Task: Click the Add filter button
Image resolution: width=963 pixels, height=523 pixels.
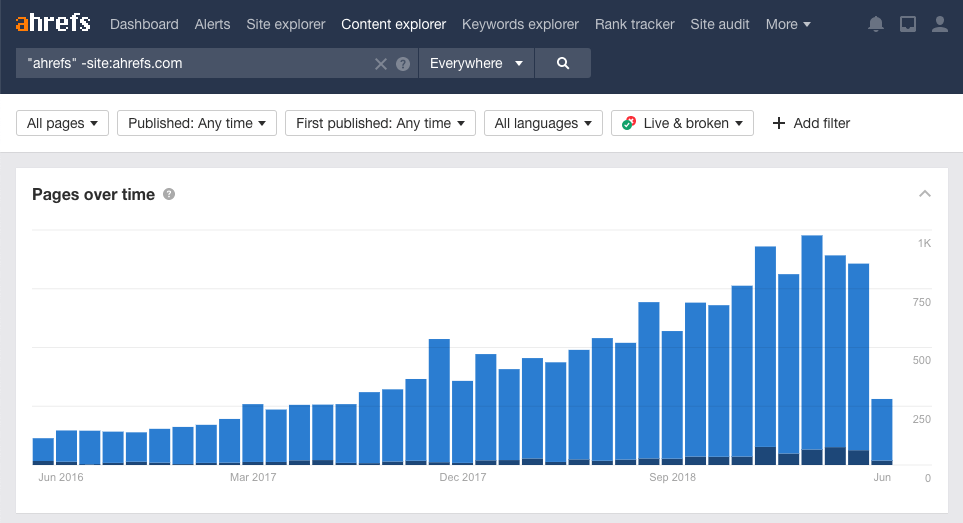Action: [x=811, y=123]
